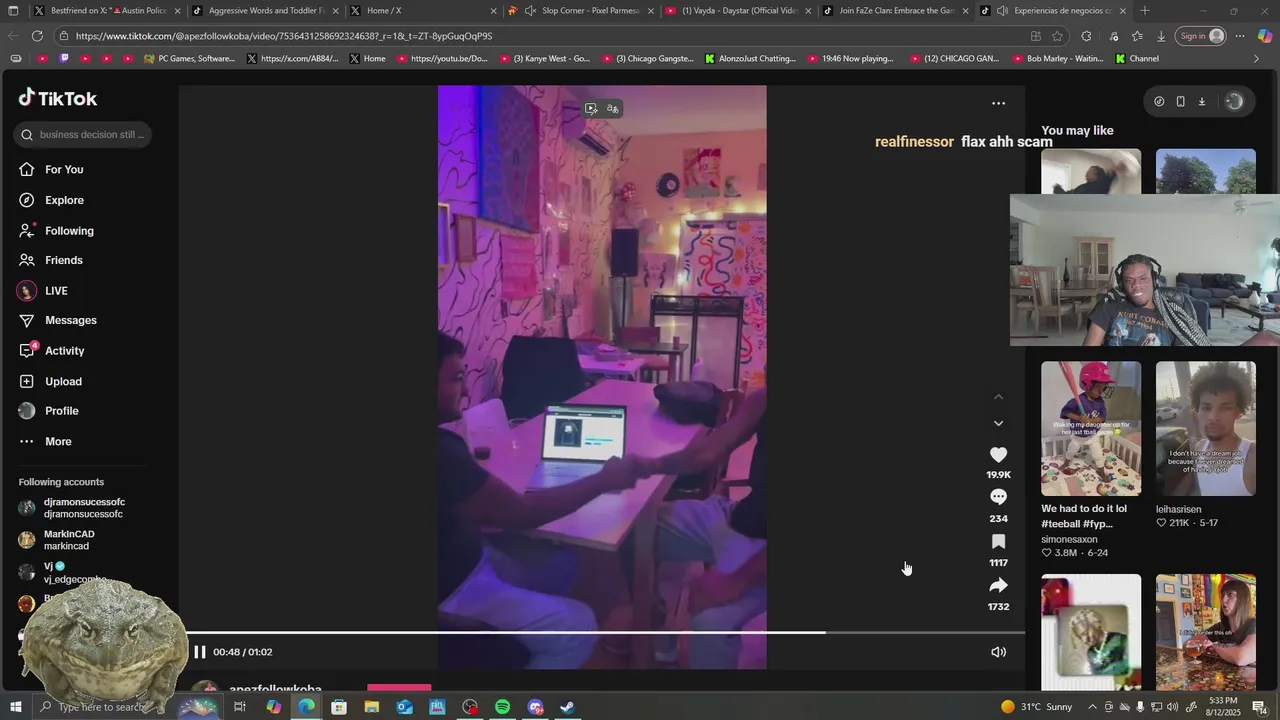The width and height of the screenshot is (1280, 720).
Task: Open the Explore page
Action: [x=64, y=200]
